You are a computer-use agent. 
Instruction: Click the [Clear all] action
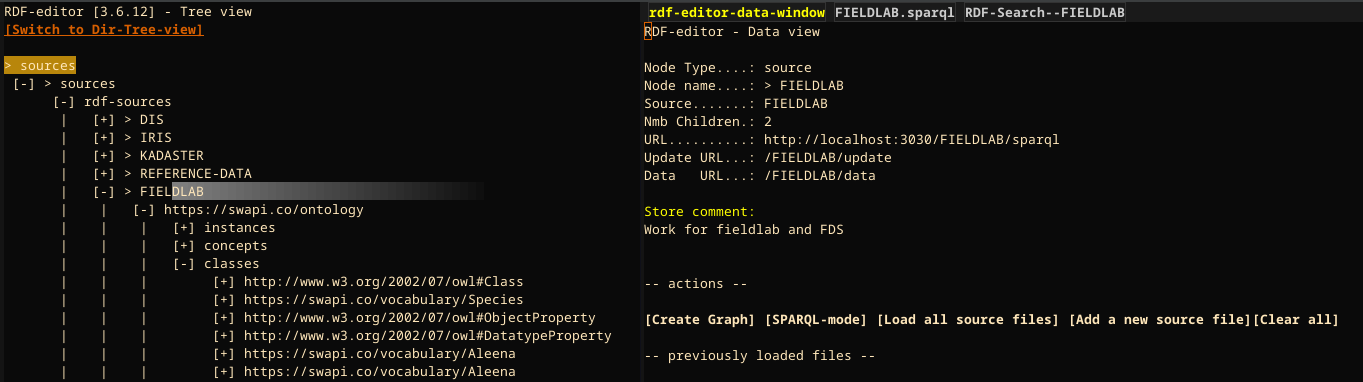tap(1296, 320)
